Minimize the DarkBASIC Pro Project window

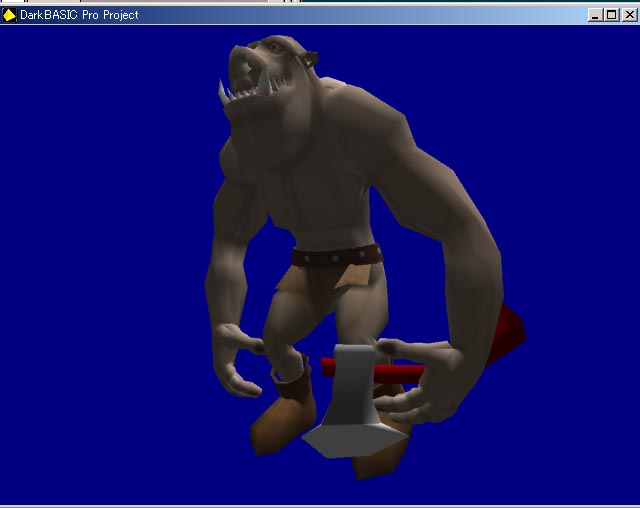[596, 15]
